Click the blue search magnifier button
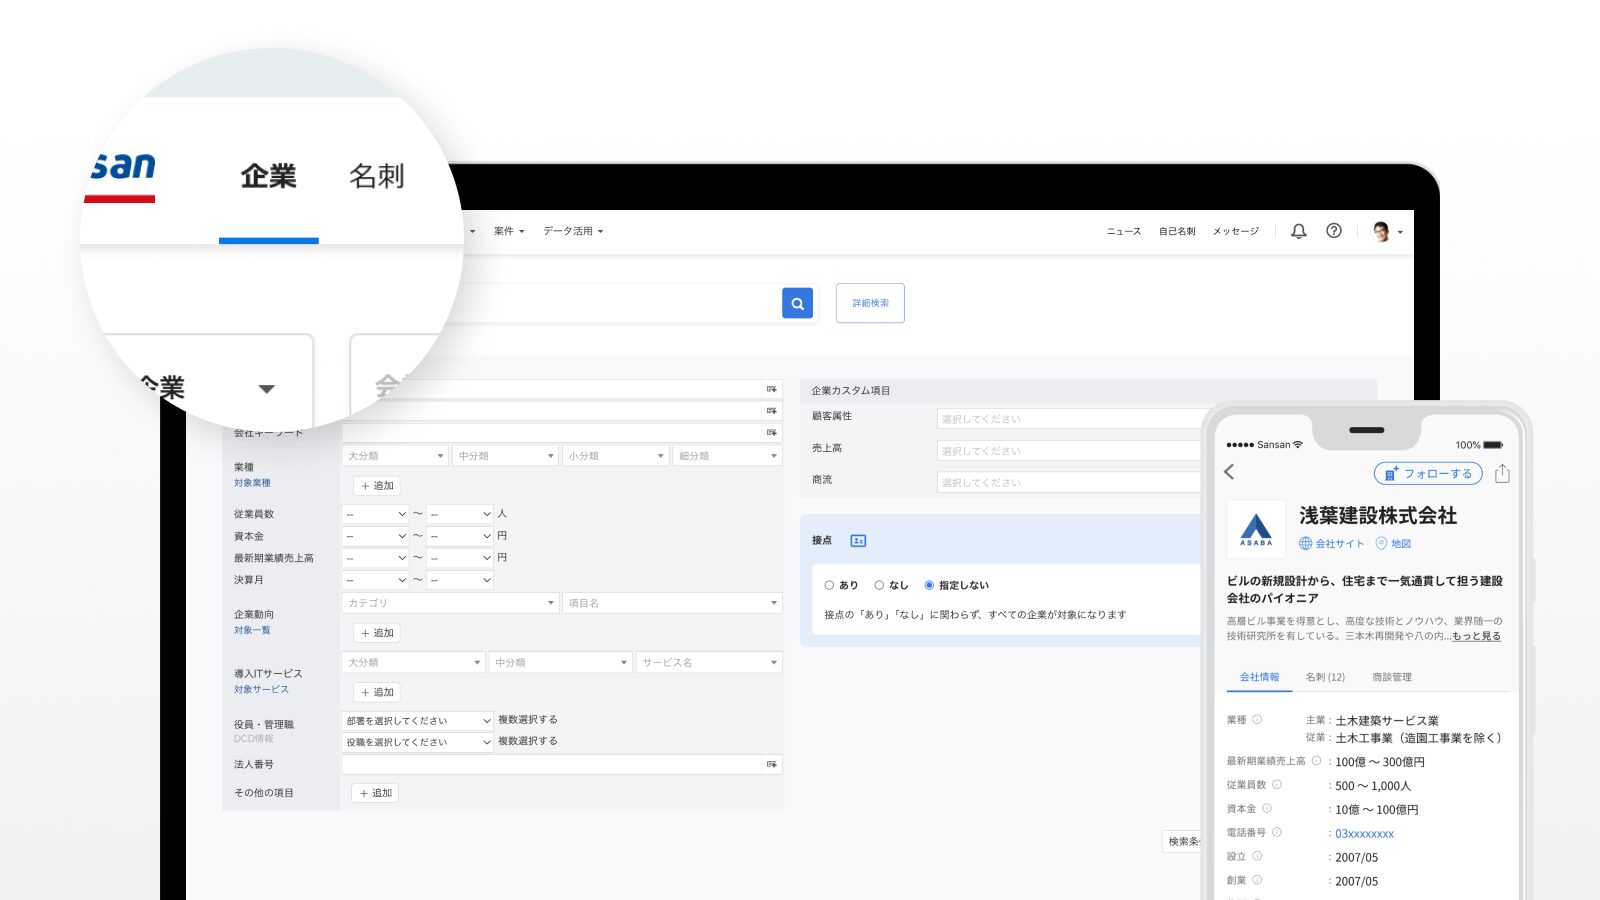This screenshot has width=1600, height=900. [797, 303]
